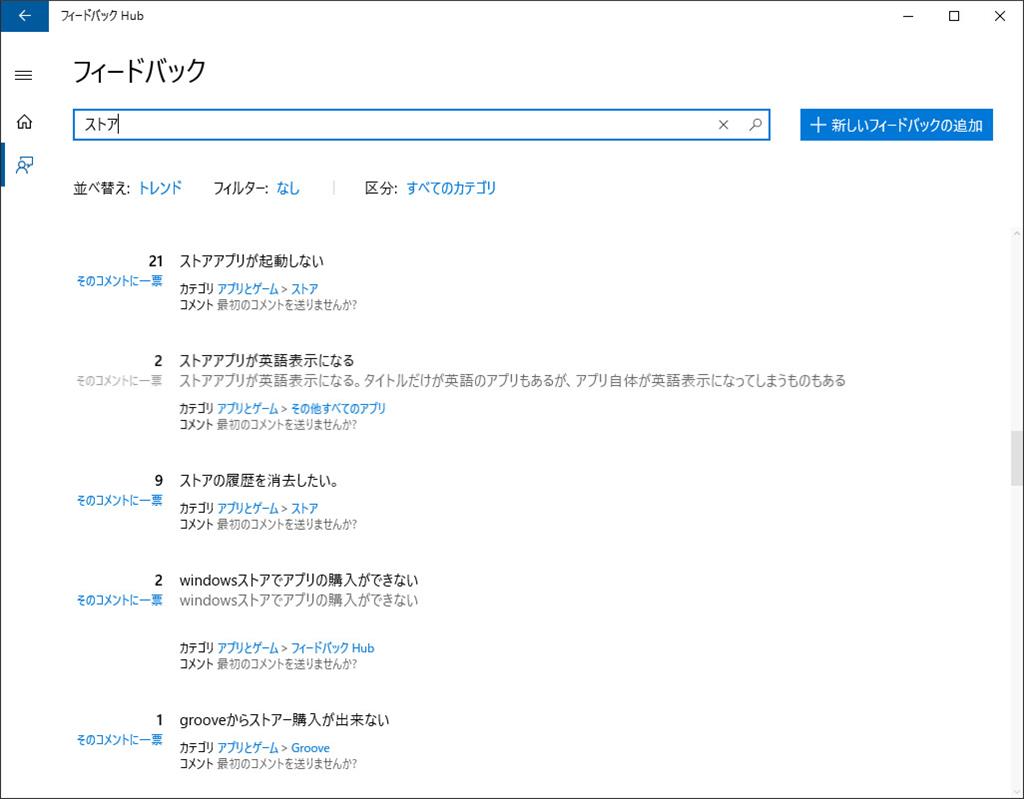The image size is (1024, 799).
Task: Run search with magnifier icon
Action: click(755, 125)
